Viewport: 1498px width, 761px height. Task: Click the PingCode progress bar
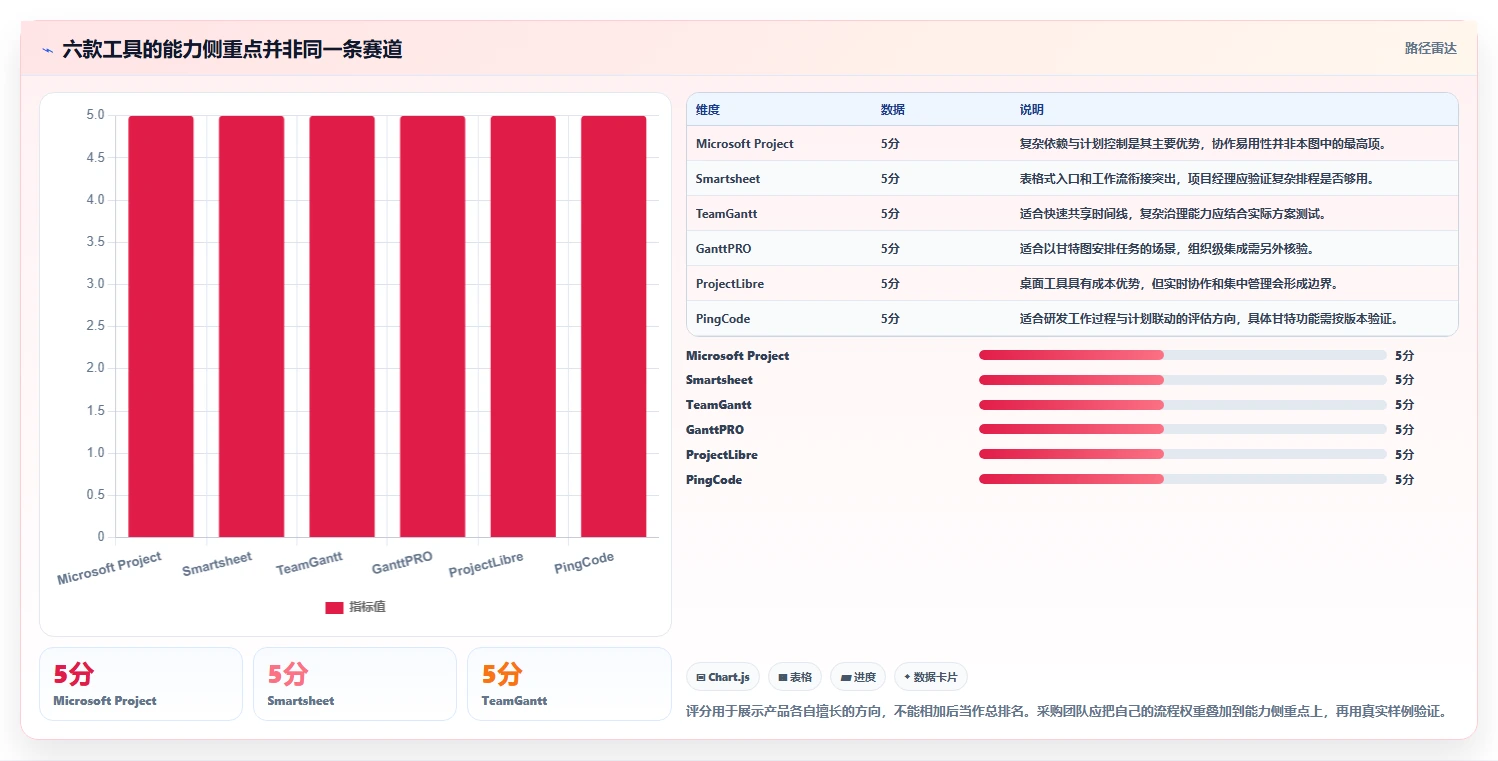point(1183,479)
